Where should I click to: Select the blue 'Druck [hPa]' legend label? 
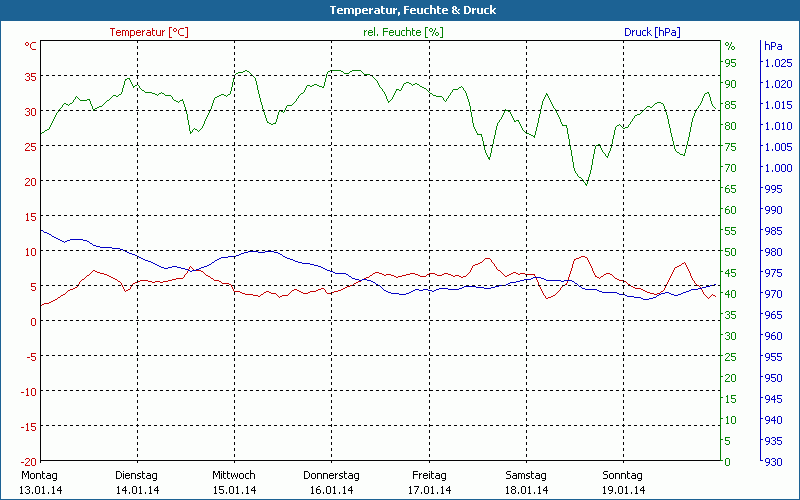pyautogui.click(x=652, y=32)
